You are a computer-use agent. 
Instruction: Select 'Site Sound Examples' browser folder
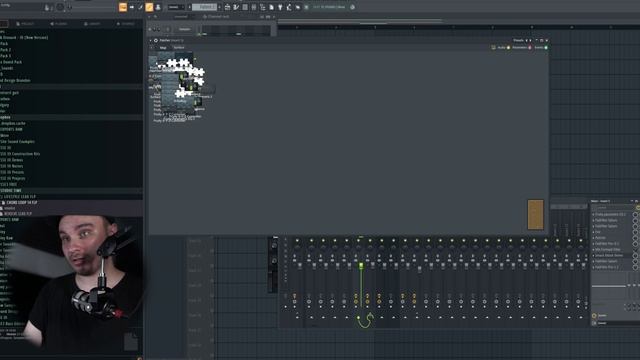pos(18,142)
